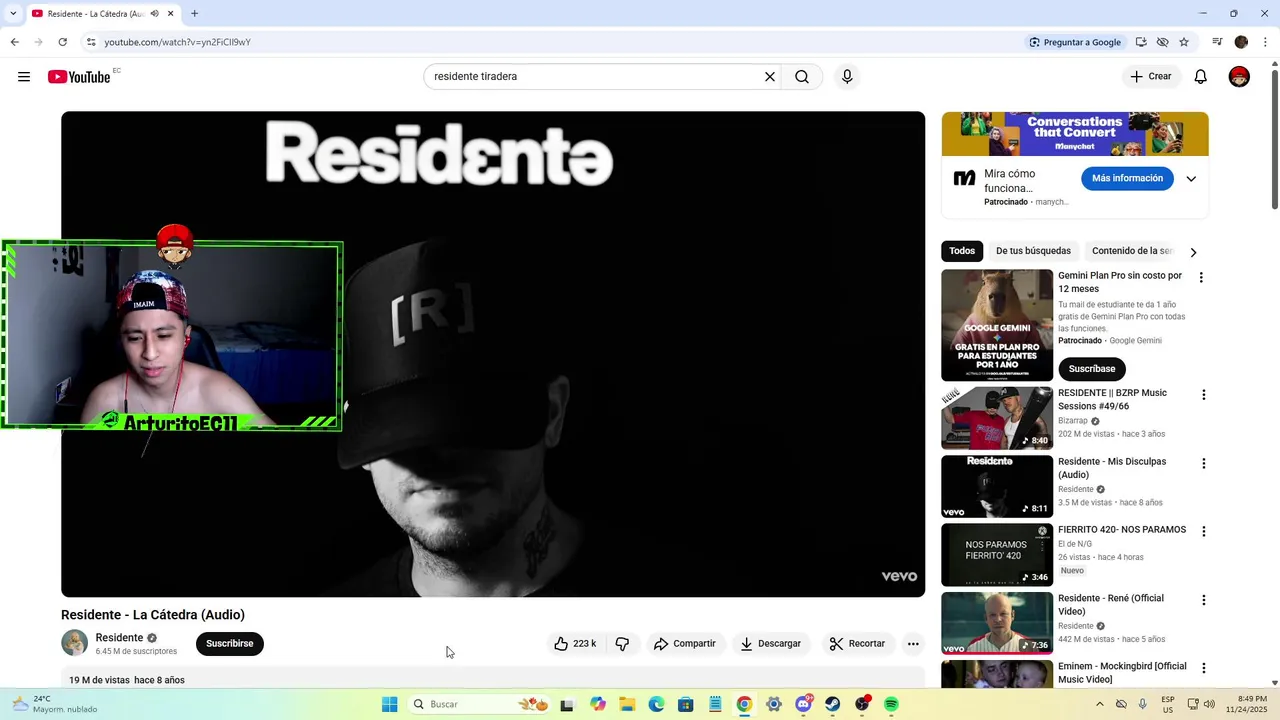Select the Todos filter chip
The image size is (1280, 720).
tap(962, 251)
